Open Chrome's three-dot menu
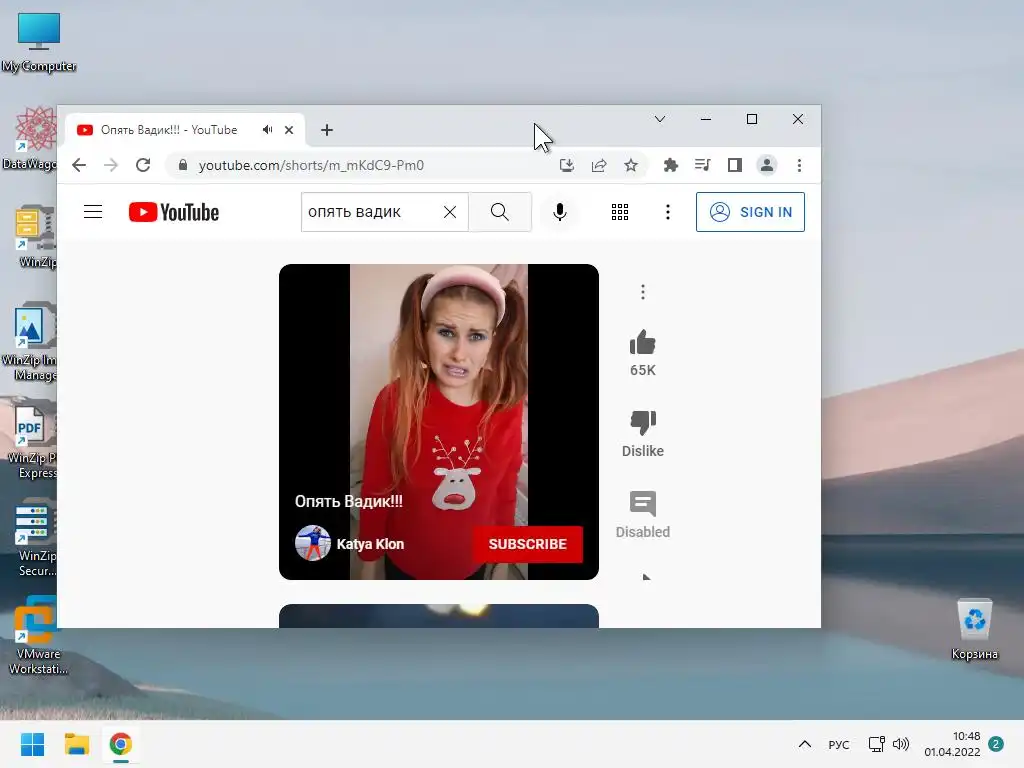The height and width of the screenshot is (768, 1024). coord(799,165)
